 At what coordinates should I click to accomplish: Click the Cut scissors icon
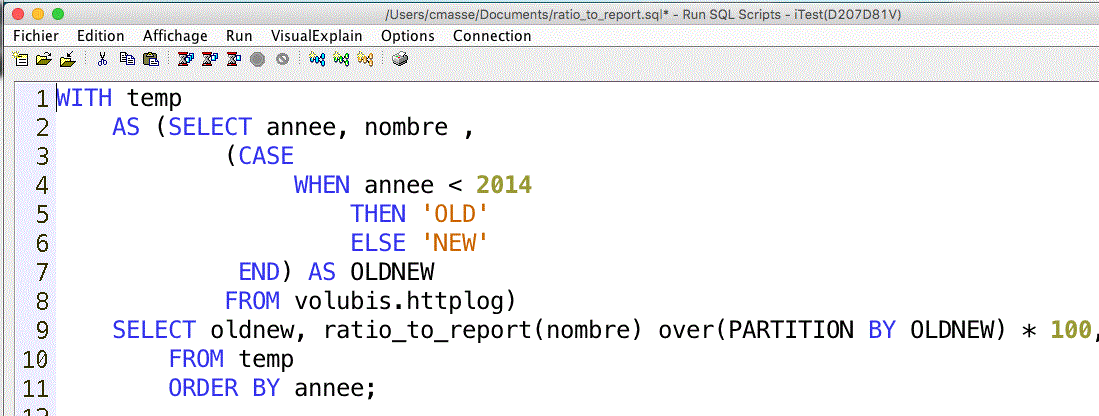tap(102, 59)
